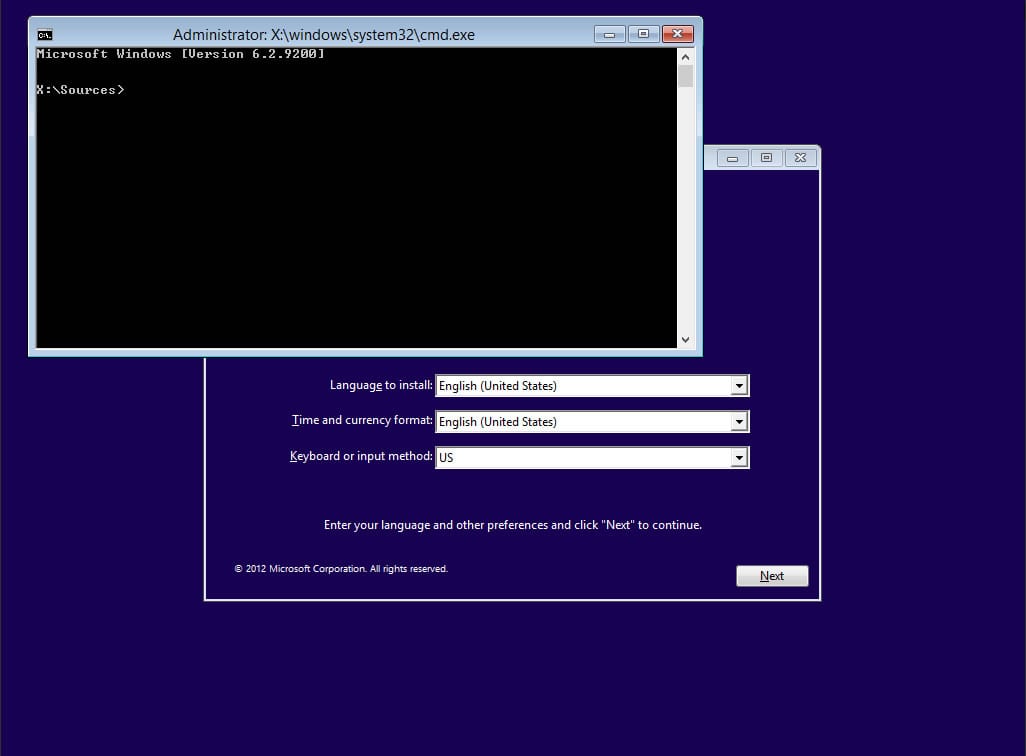The height and width of the screenshot is (756, 1026).
Task: Click the console scrollbar up arrow
Action: 686,57
